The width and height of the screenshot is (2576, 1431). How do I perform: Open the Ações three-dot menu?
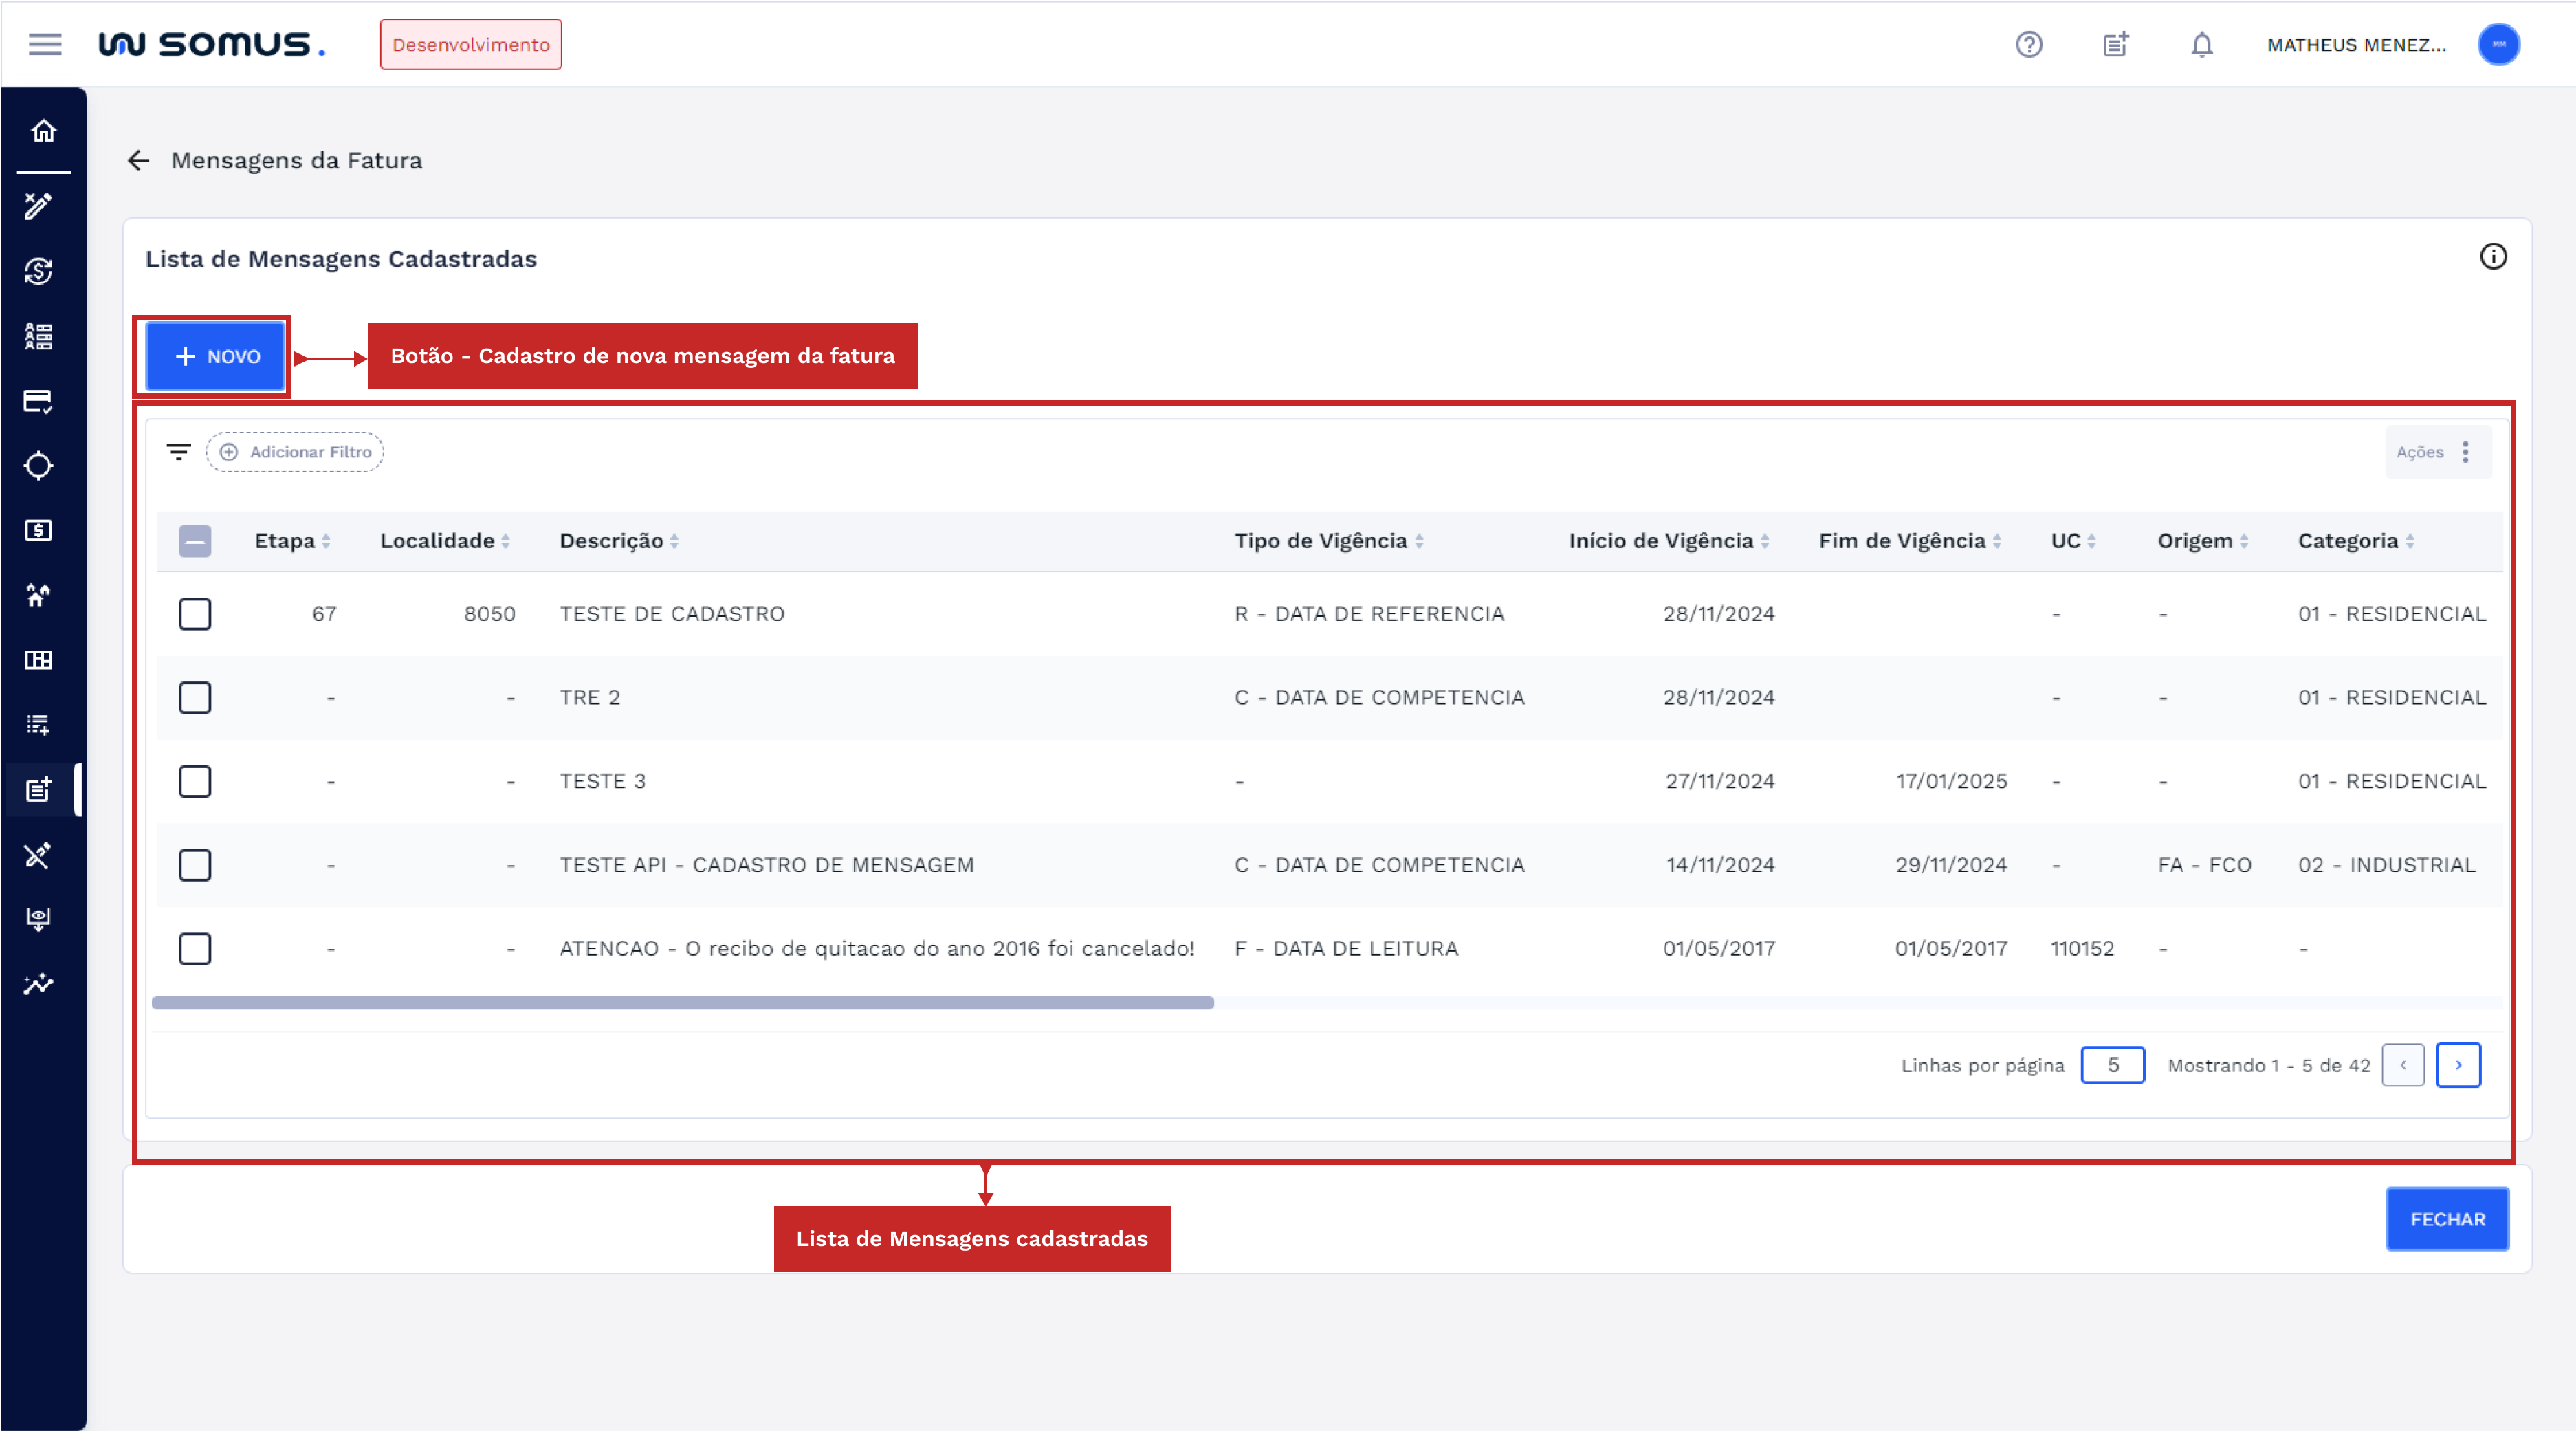(x=2465, y=452)
